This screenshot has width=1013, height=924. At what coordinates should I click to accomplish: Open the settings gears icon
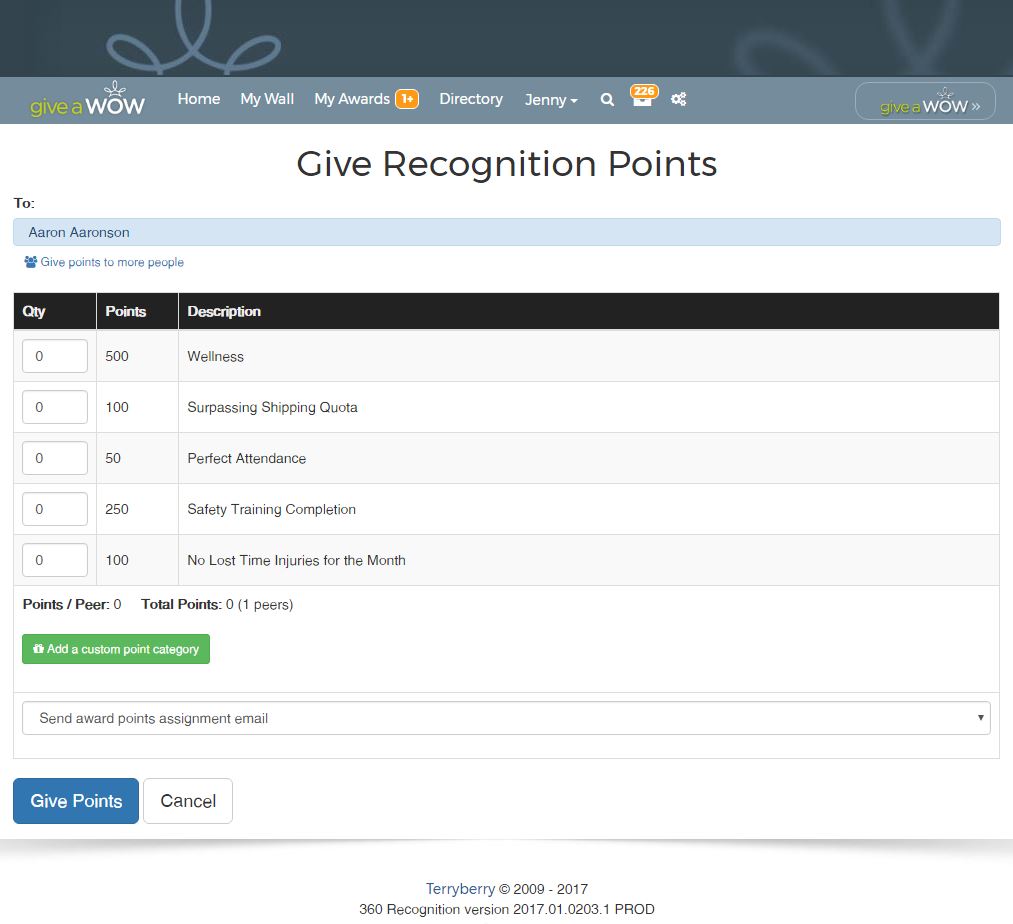[x=678, y=99]
